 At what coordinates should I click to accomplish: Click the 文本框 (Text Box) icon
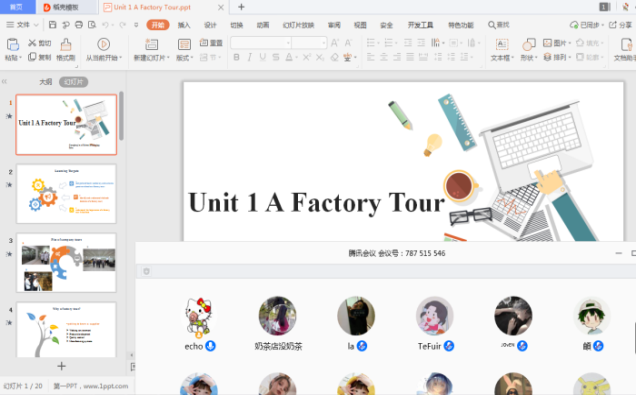coord(502,44)
